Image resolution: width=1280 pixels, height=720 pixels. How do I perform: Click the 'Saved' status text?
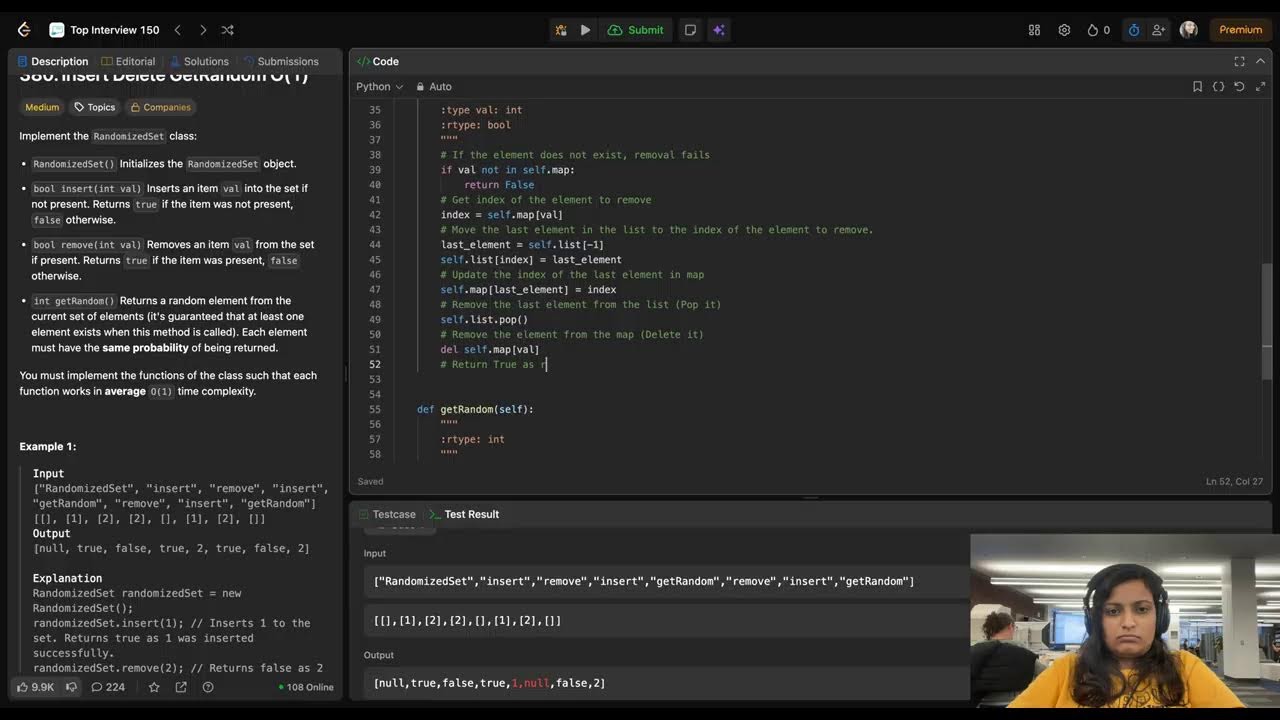click(370, 482)
